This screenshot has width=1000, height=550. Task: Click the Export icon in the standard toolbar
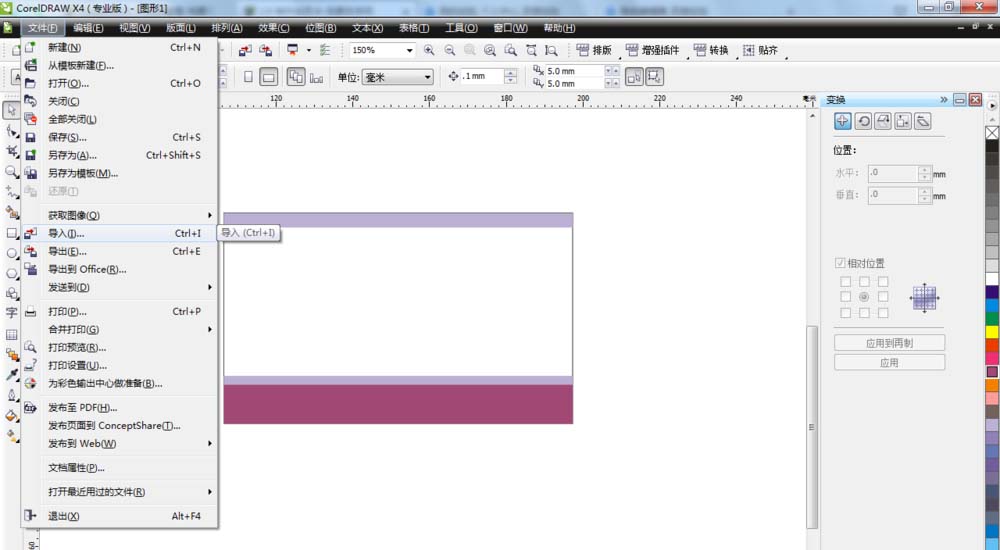pos(265,50)
